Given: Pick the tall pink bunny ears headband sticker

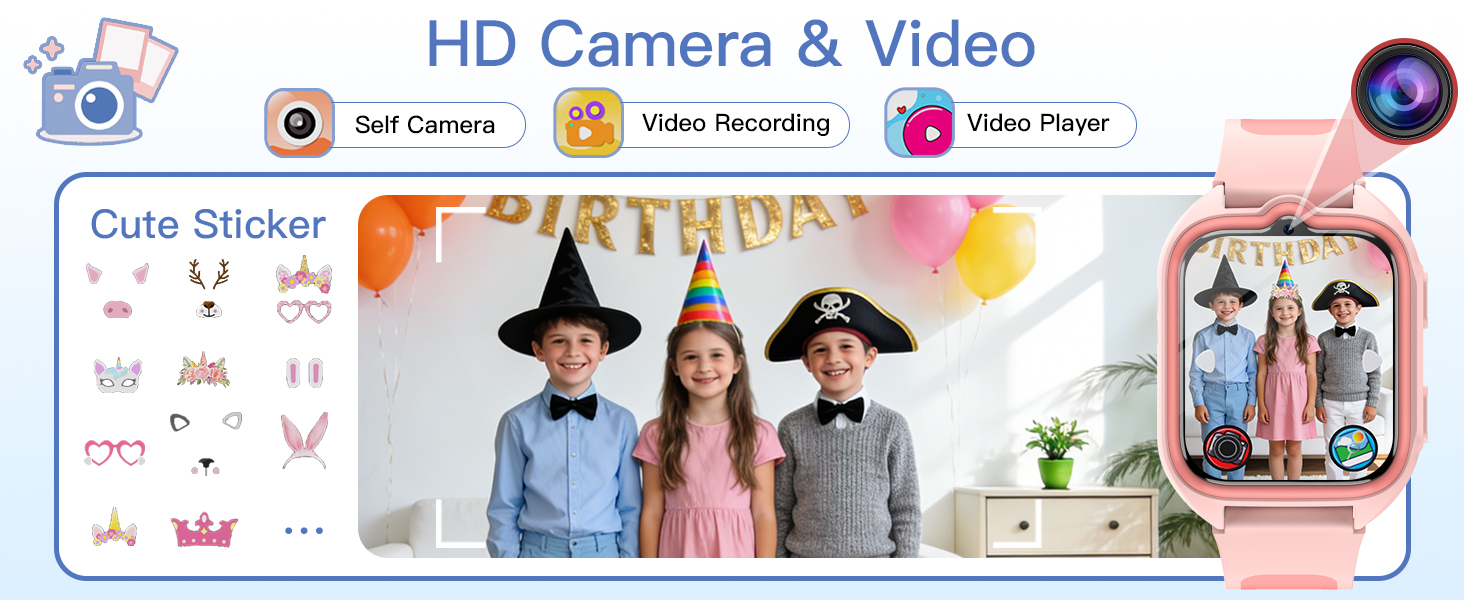Looking at the screenshot, I should (304, 441).
